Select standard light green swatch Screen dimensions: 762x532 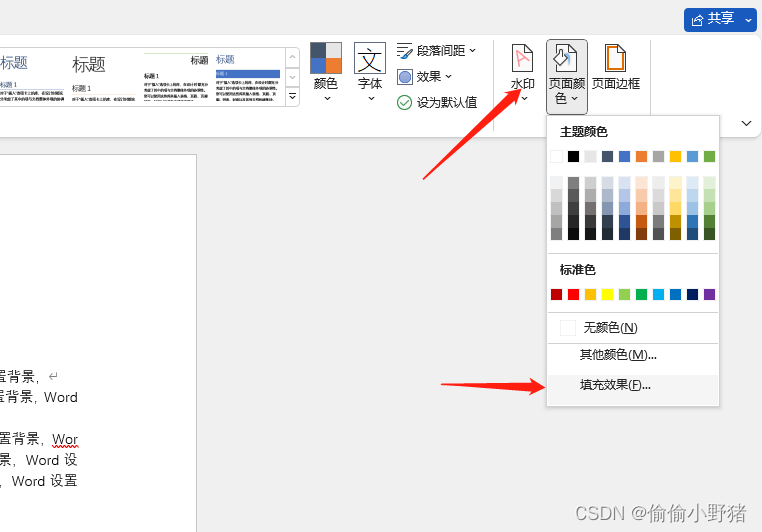[x=624, y=294]
